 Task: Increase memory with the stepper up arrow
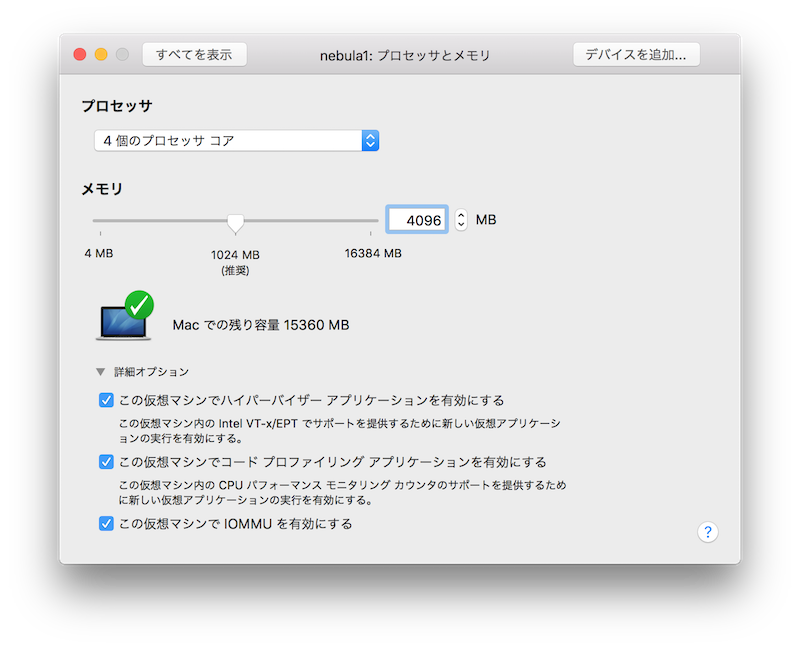(461, 214)
